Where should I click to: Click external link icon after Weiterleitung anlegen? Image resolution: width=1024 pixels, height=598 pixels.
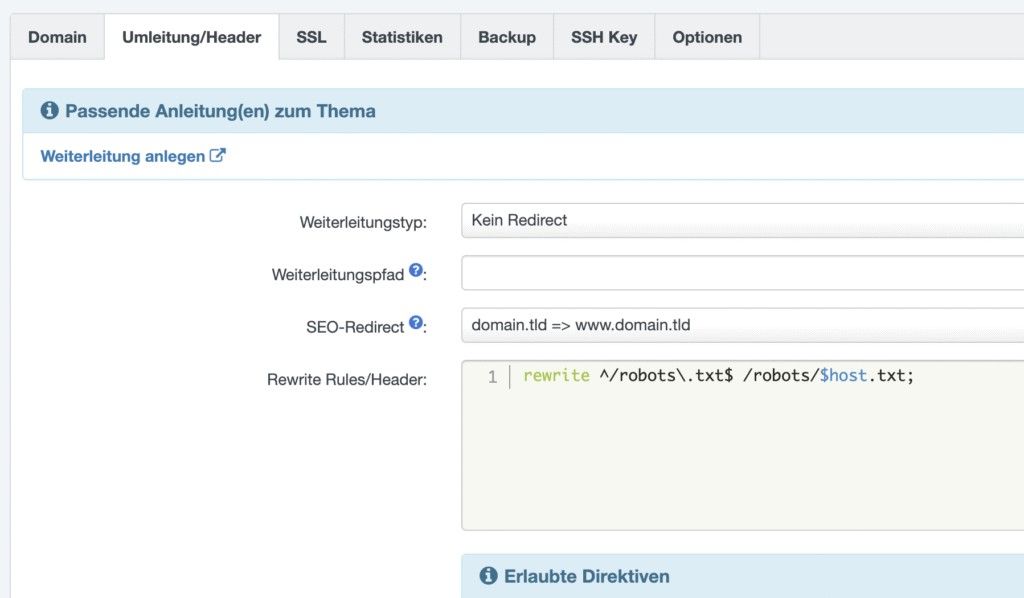click(x=217, y=156)
